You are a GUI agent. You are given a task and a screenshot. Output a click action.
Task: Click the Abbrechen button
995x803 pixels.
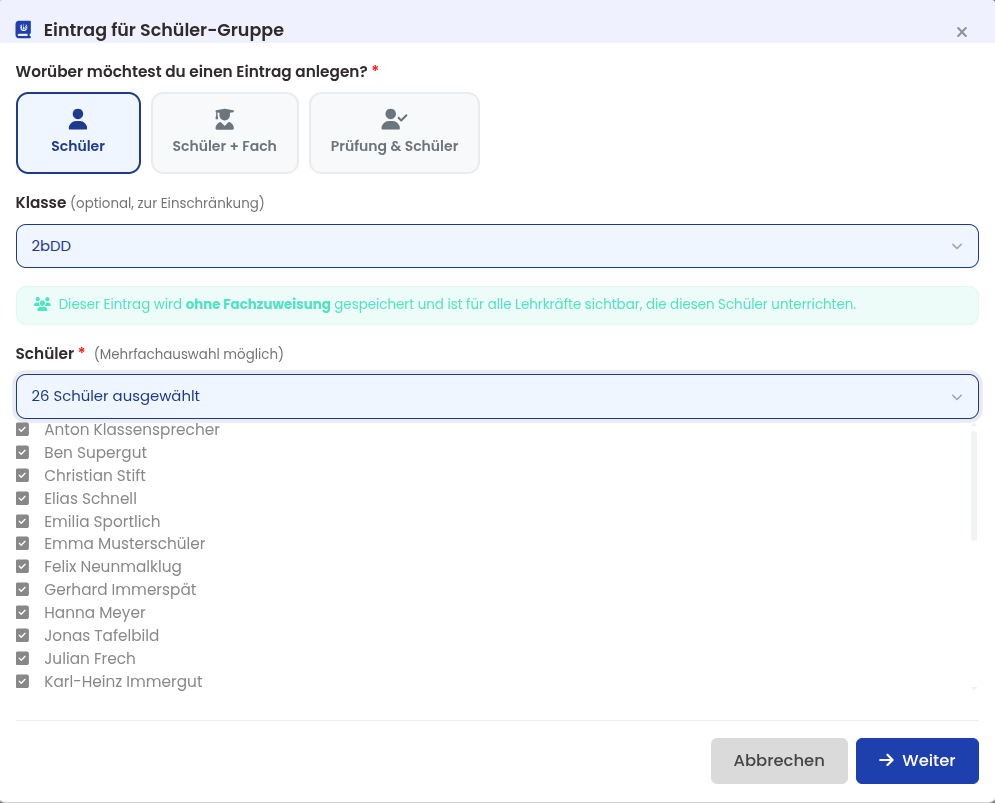pyautogui.click(x=779, y=760)
